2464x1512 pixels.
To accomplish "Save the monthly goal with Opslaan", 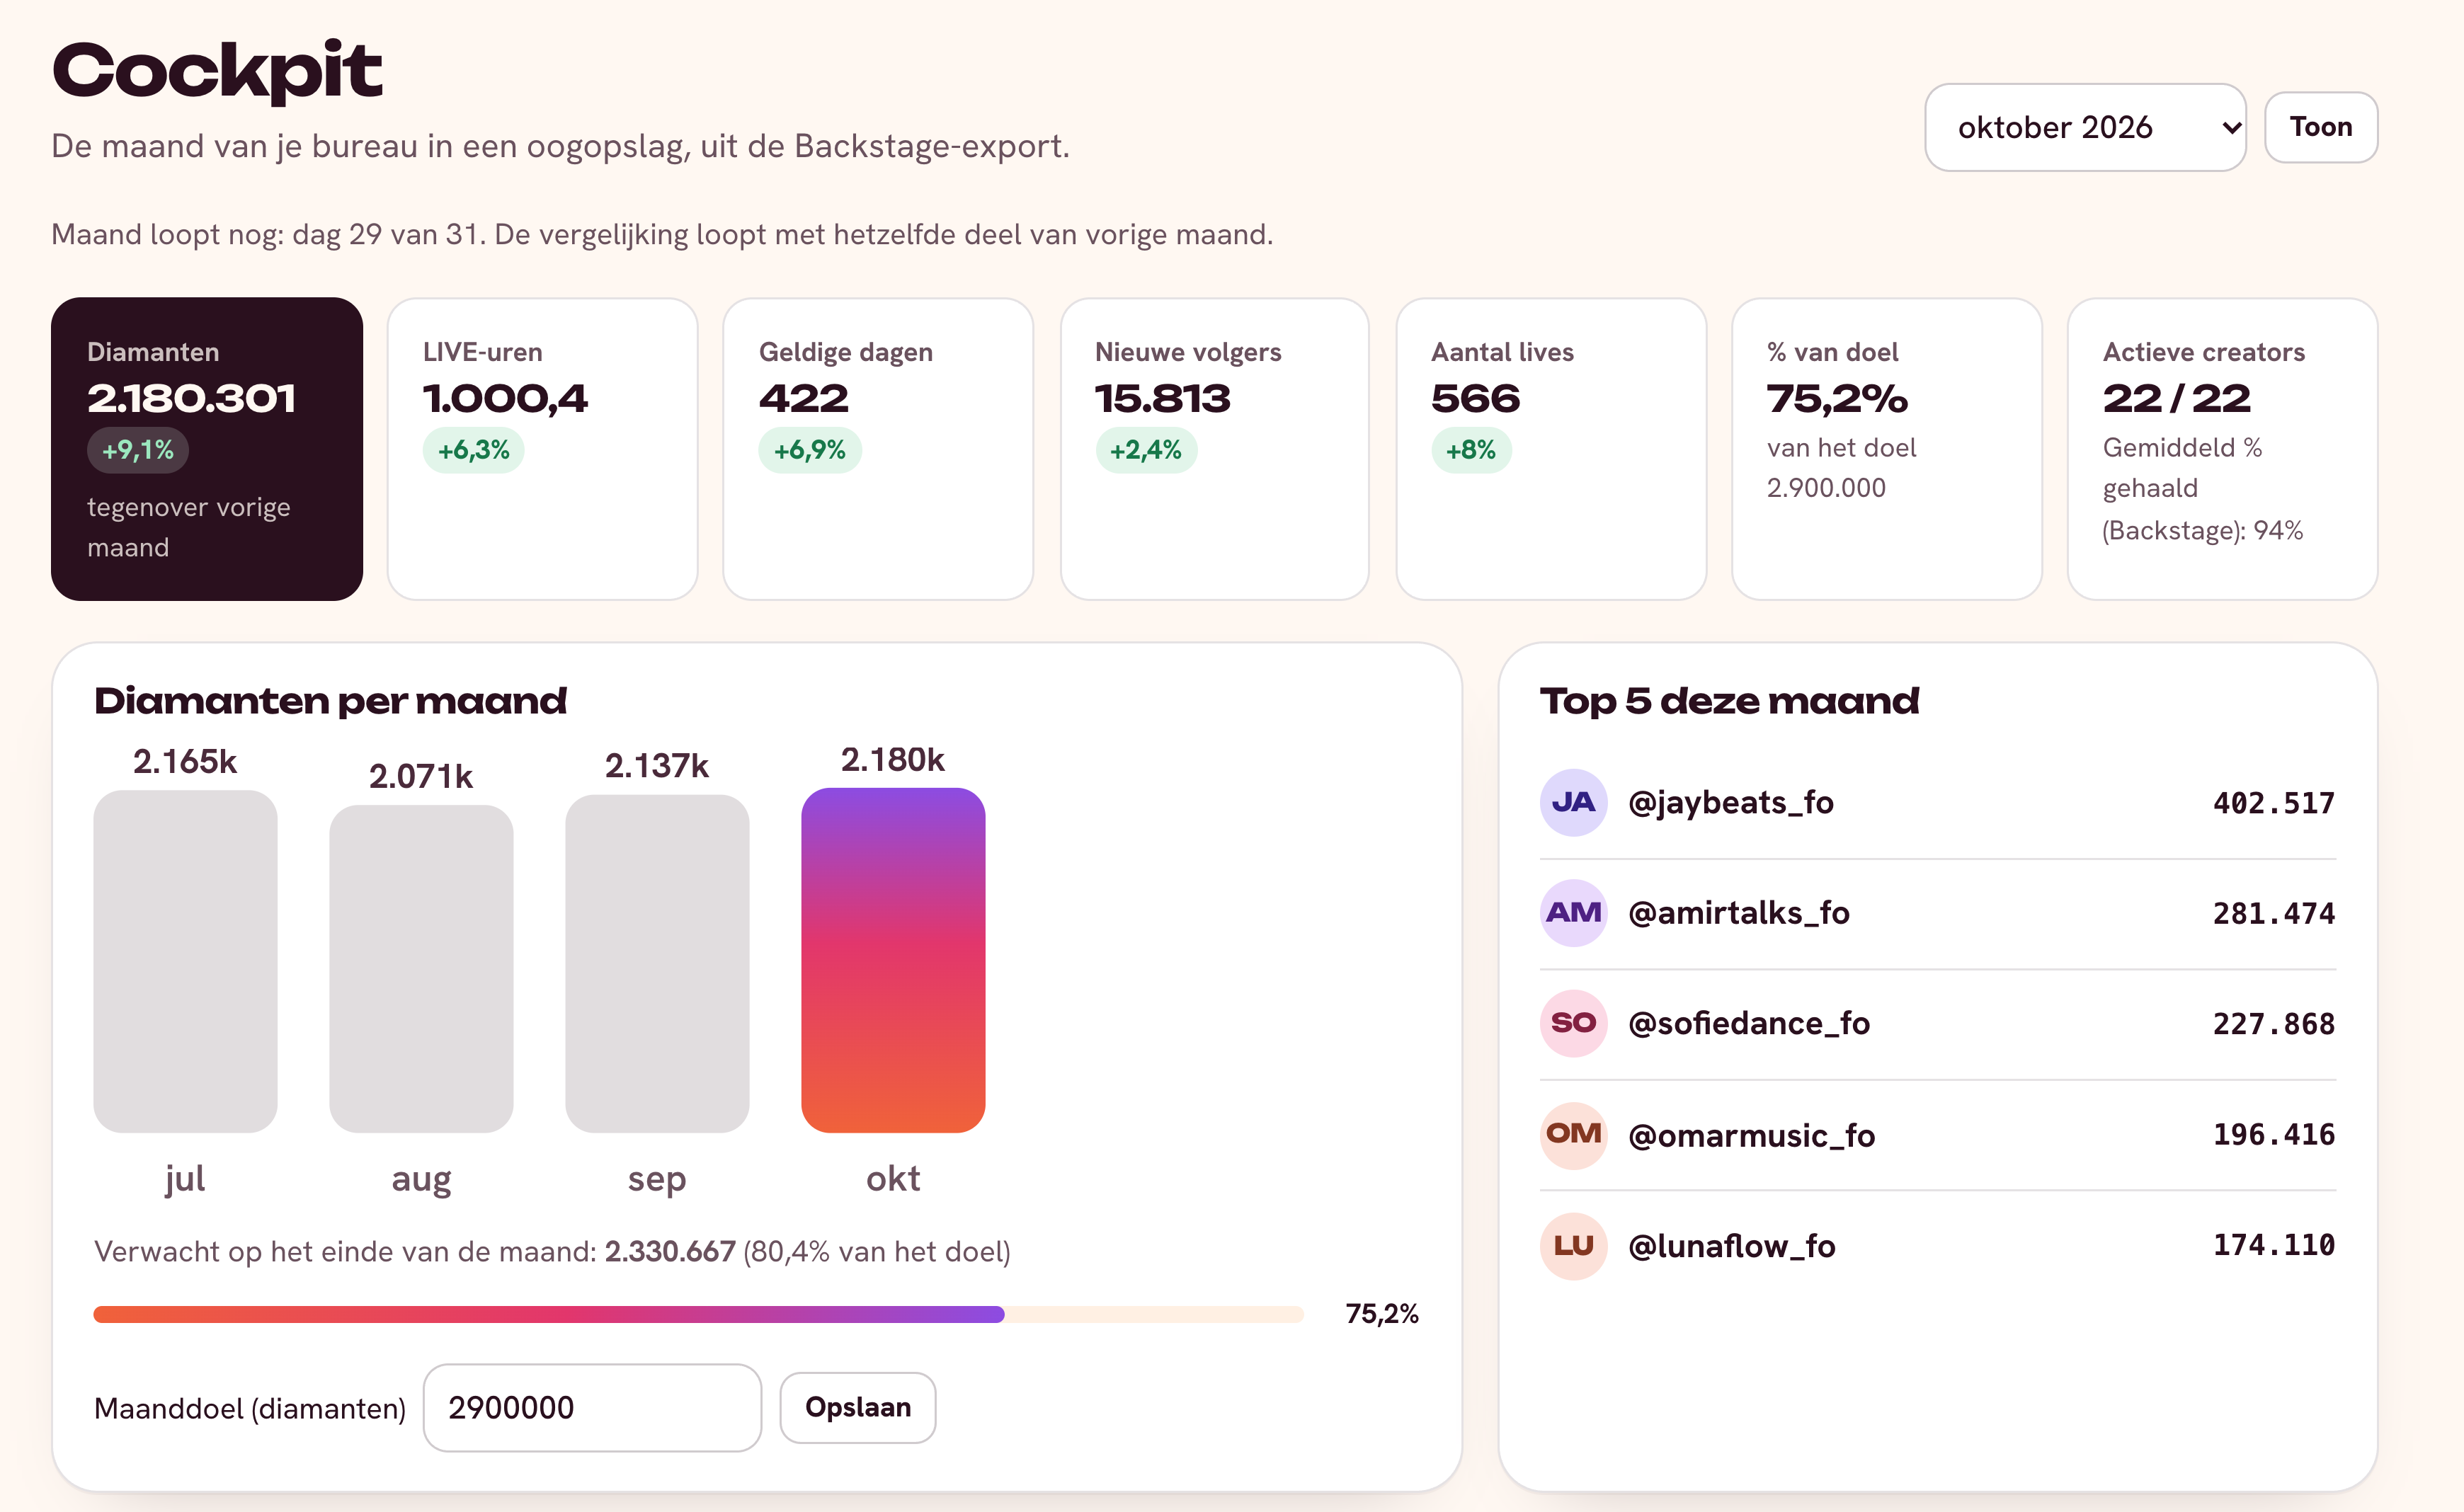I will point(857,1407).
